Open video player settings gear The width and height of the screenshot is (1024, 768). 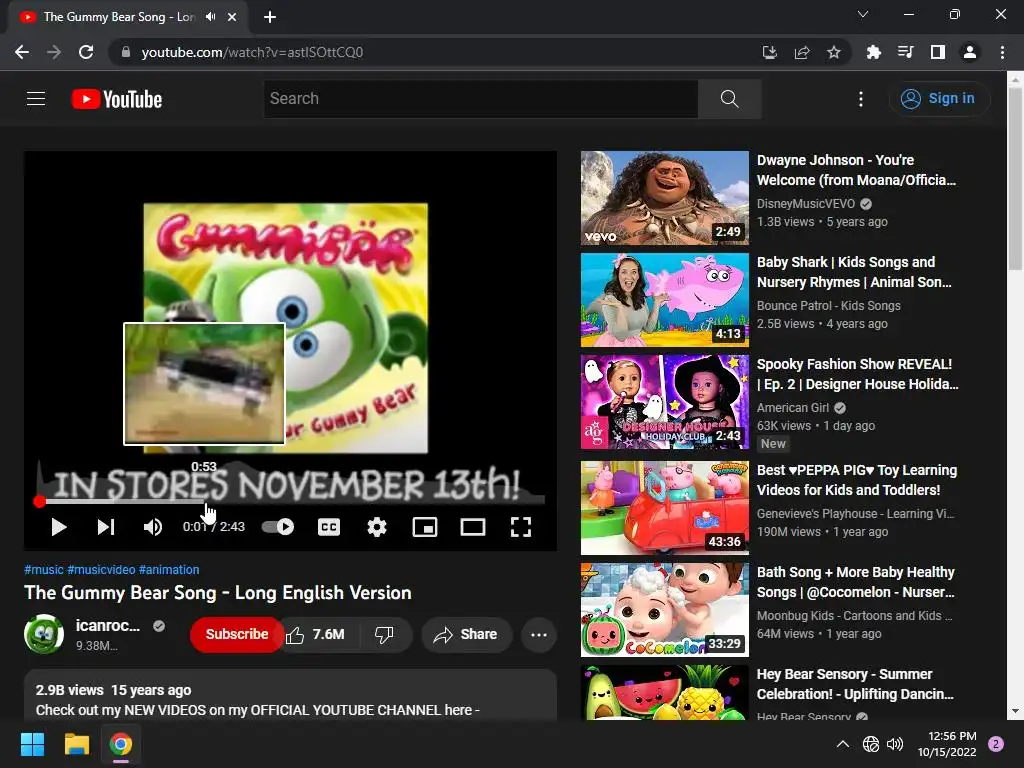pos(377,527)
